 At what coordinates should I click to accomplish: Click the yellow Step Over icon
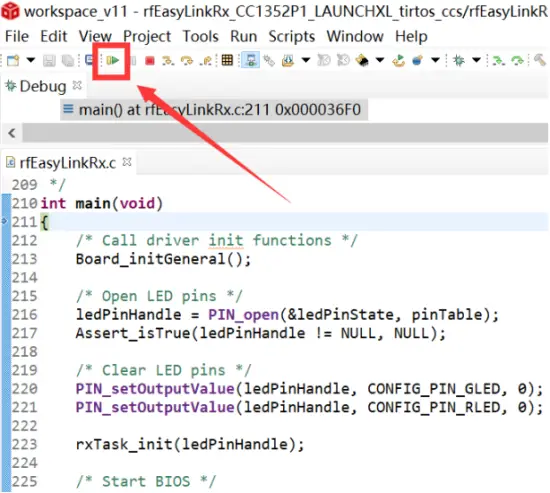click(x=187, y=61)
